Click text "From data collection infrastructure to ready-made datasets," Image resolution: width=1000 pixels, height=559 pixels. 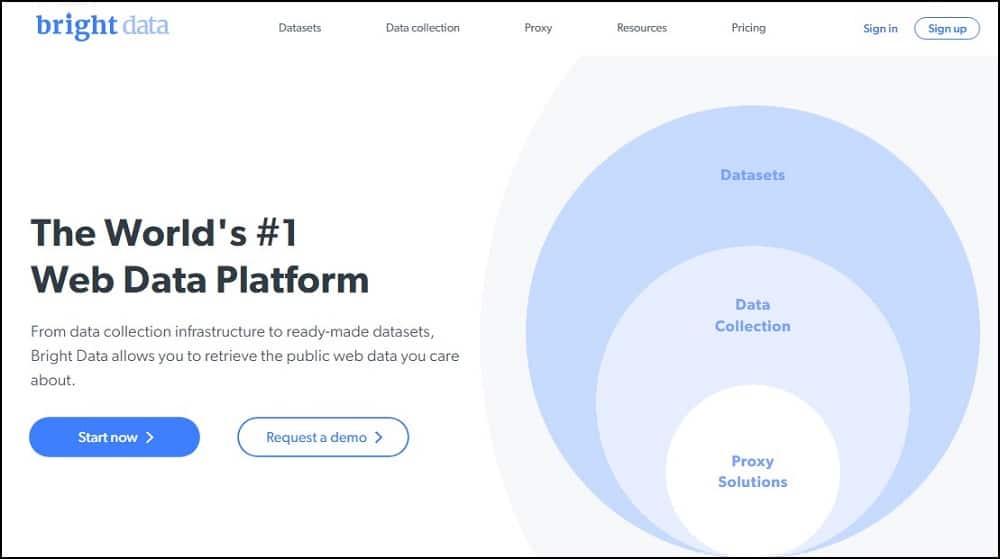[x=232, y=332]
